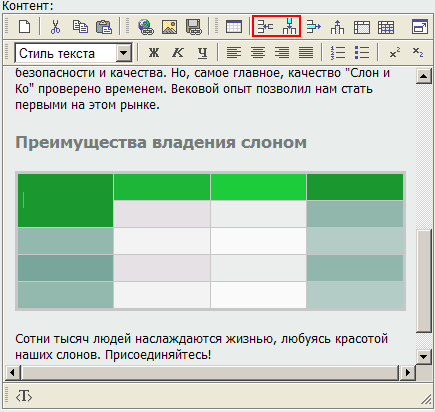The image size is (435, 412).
Task: Insert hyperlink with the globe icon
Action: 146,27
